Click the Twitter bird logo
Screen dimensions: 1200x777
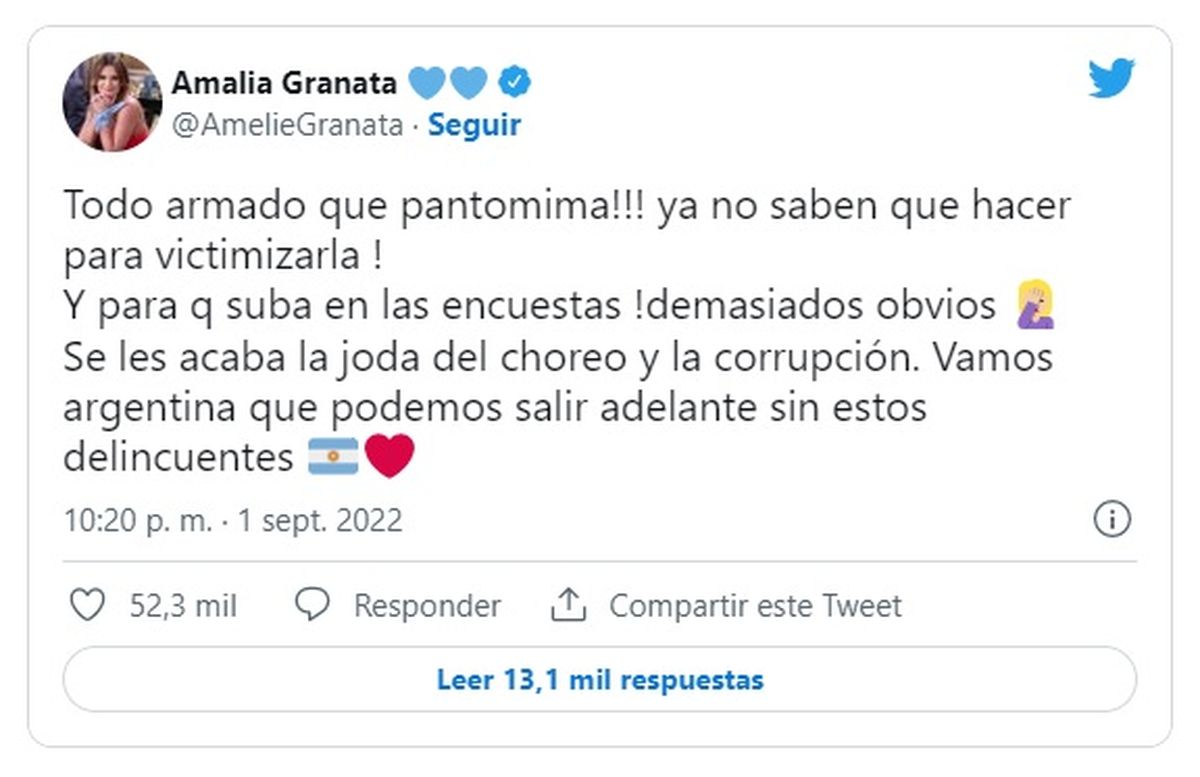1111,79
